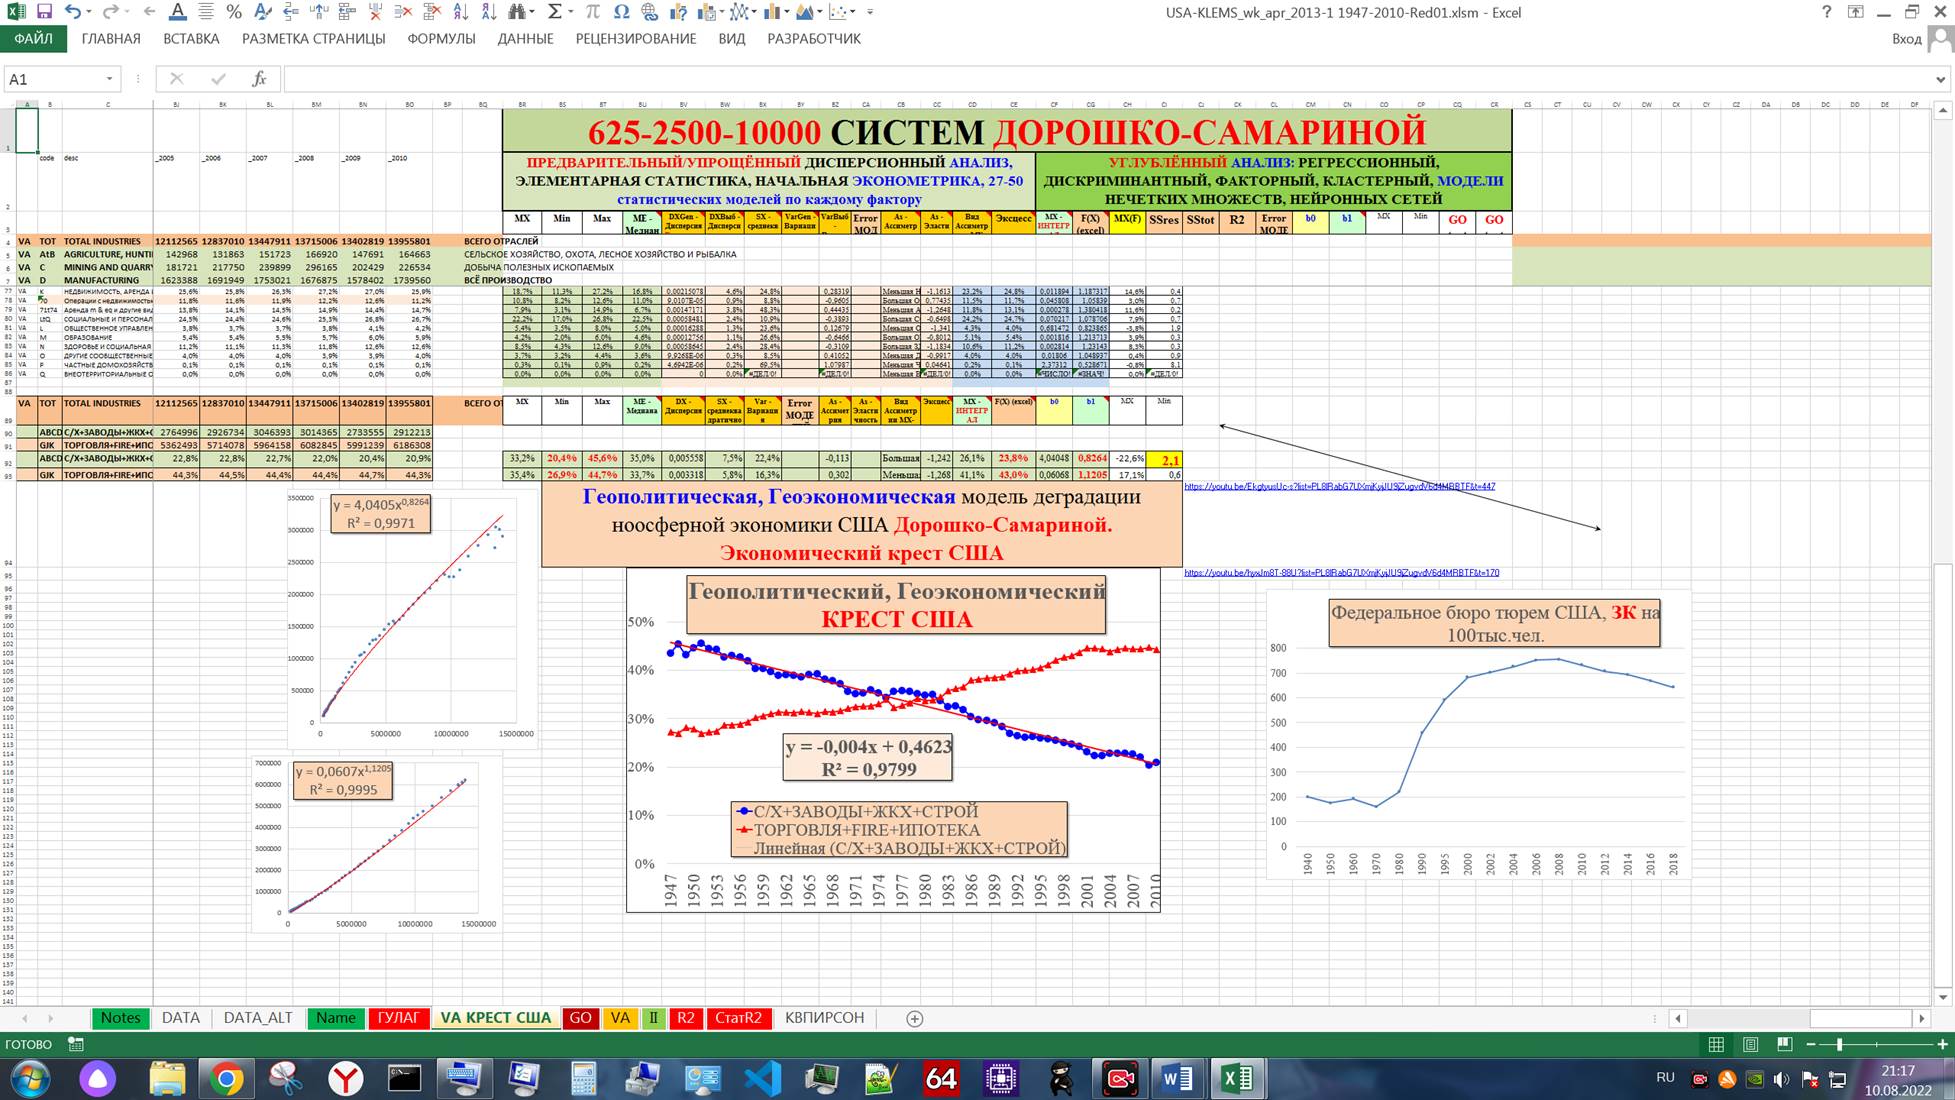Switch to Normal view in status bar
The height and width of the screenshot is (1100, 1955).
[x=1716, y=1044]
